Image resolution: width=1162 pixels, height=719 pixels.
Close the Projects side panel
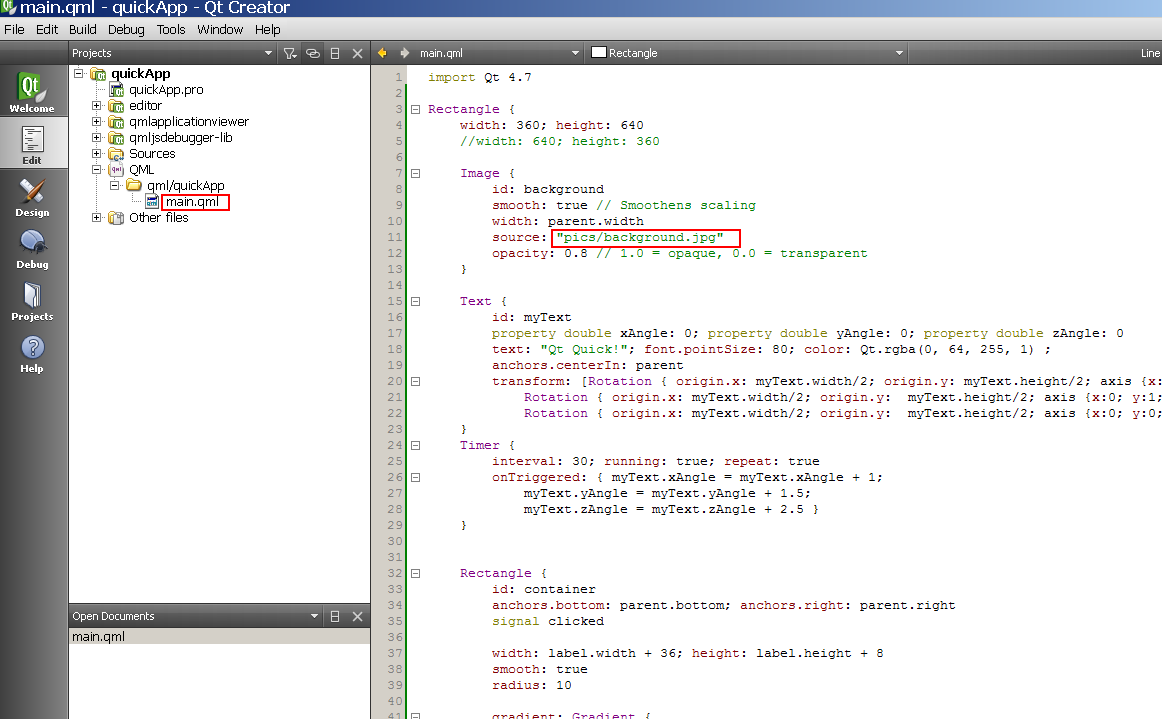click(x=357, y=53)
